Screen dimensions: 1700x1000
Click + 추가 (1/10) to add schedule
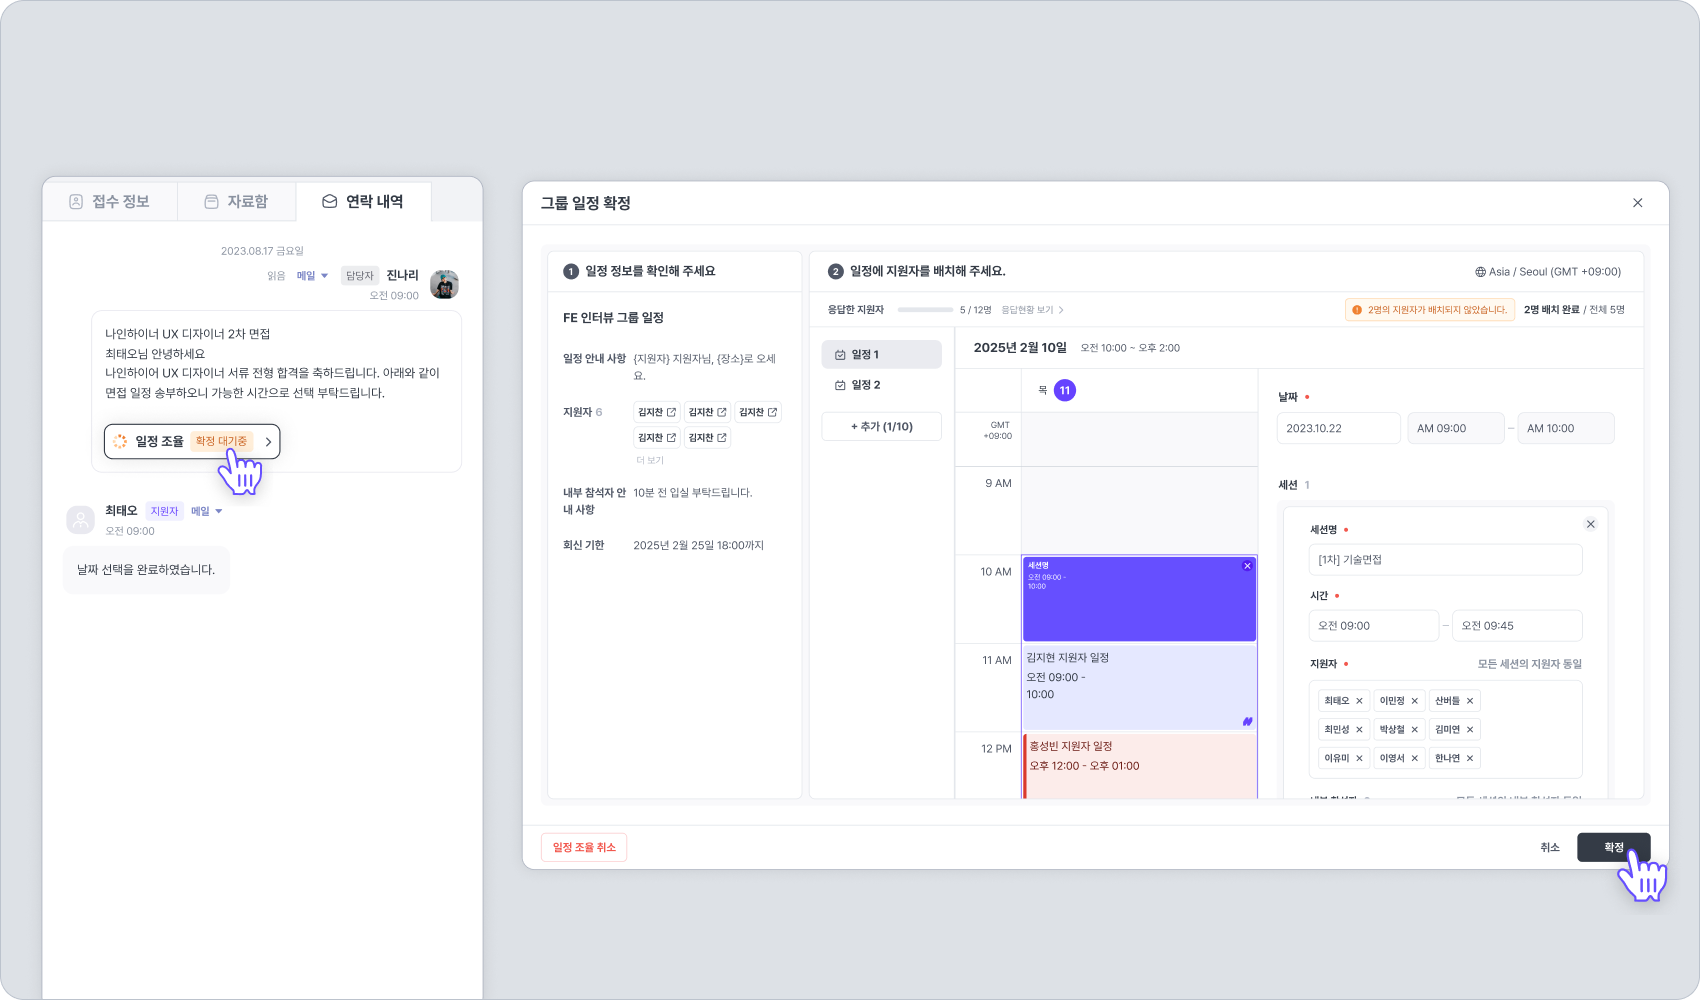[x=881, y=427]
